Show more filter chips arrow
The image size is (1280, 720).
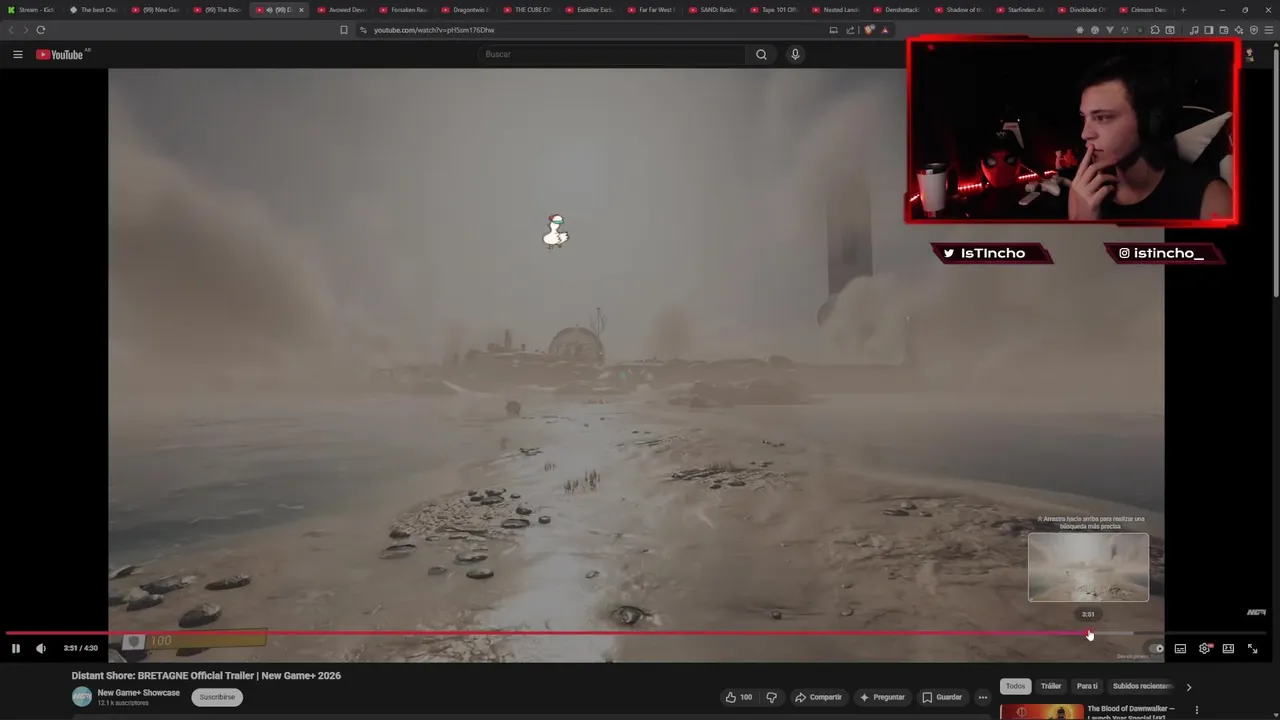tap(1188, 687)
